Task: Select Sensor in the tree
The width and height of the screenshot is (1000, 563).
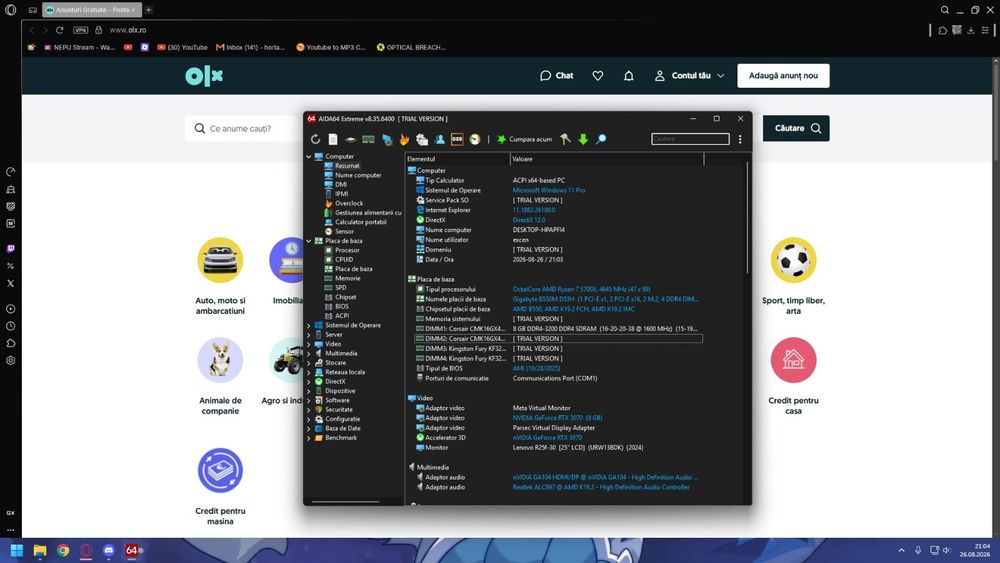Action: (344, 231)
